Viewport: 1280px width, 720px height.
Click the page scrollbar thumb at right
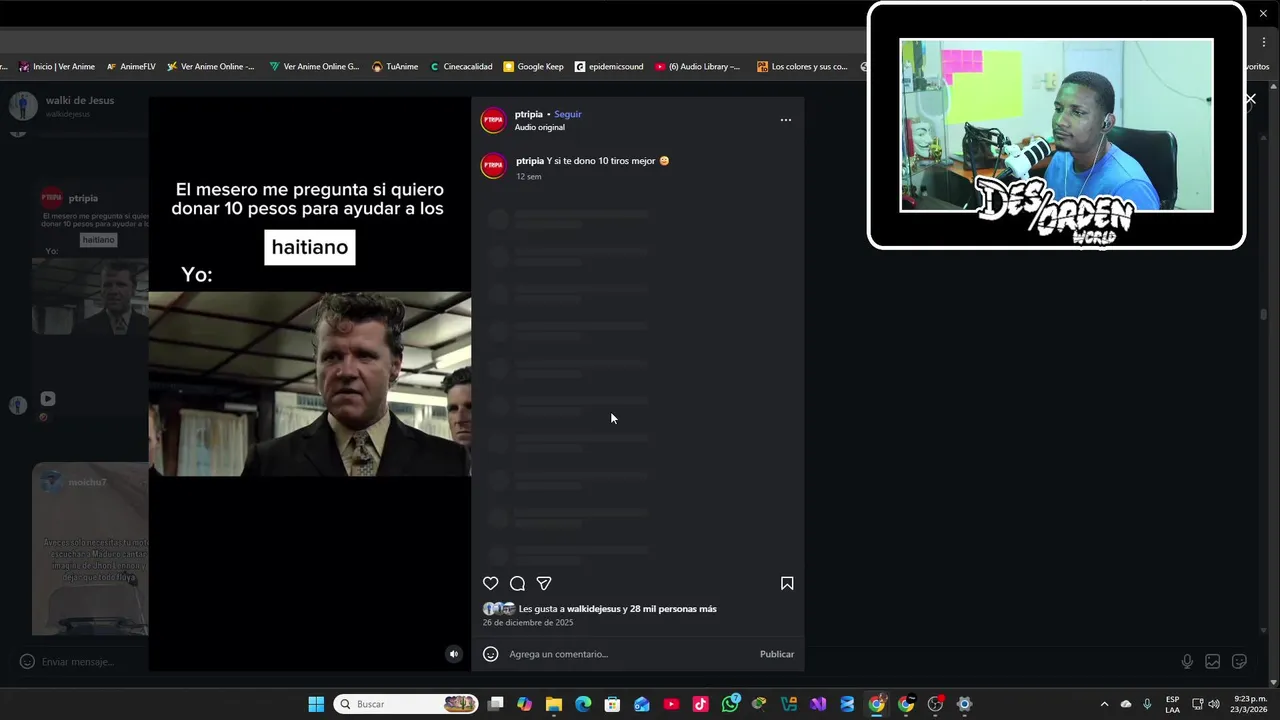pyautogui.click(x=1264, y=314)
